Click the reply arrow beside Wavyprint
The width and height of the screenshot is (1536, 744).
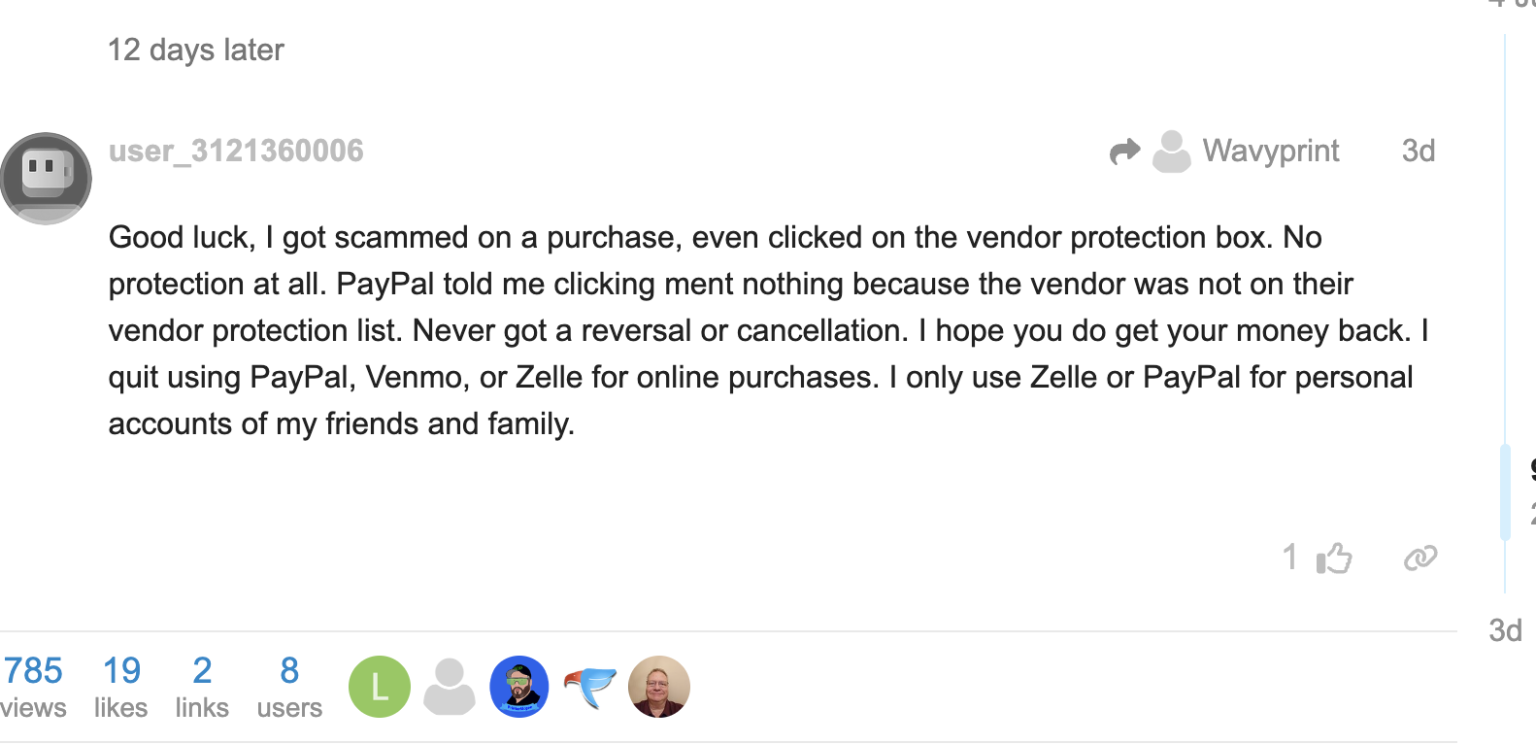1125,151
